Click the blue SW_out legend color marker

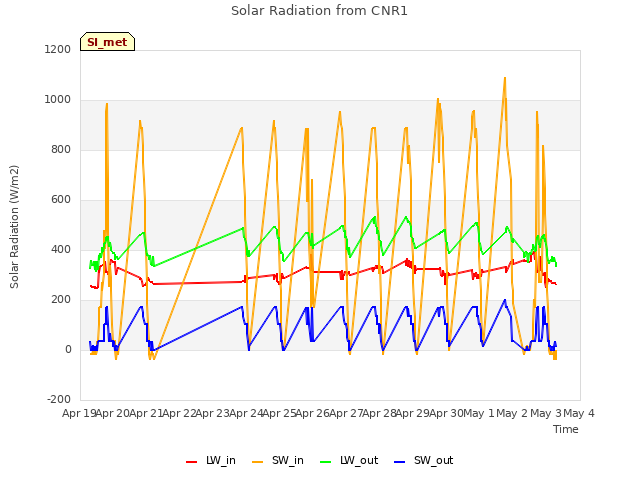[400, 462]
